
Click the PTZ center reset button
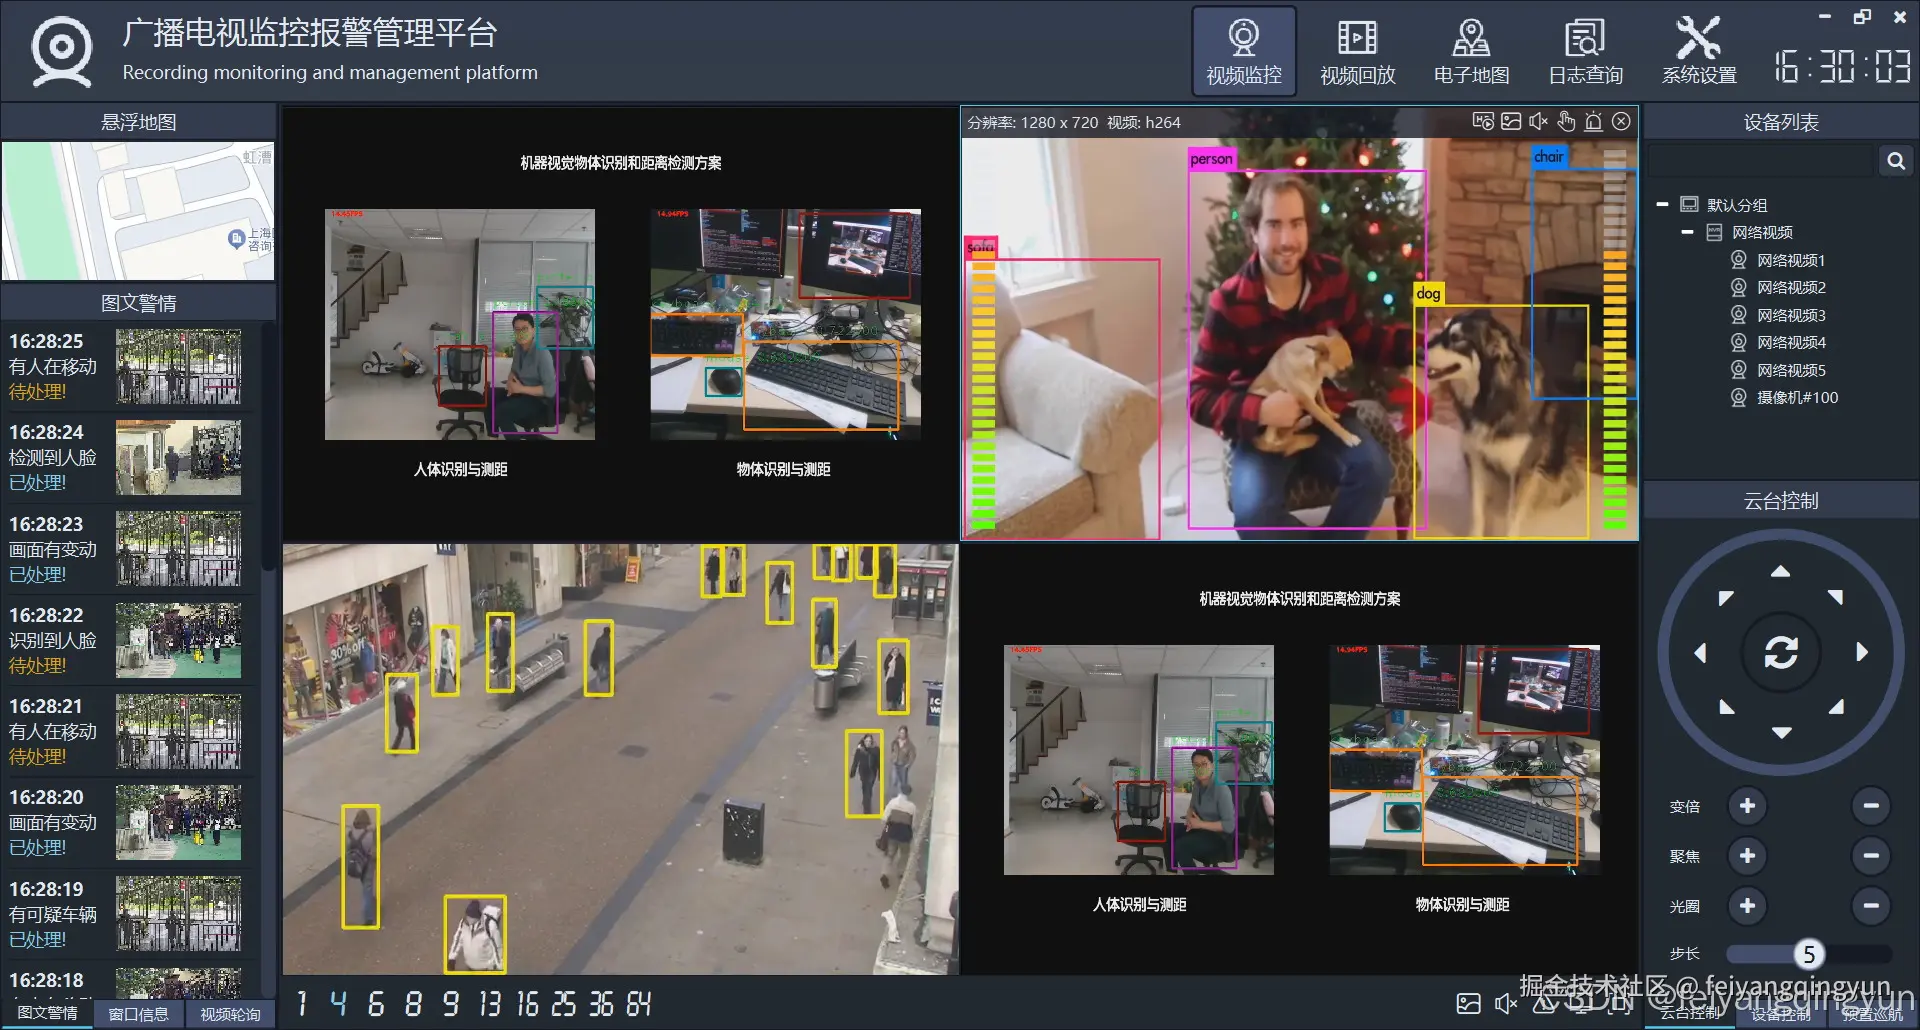pos(1781,652)
